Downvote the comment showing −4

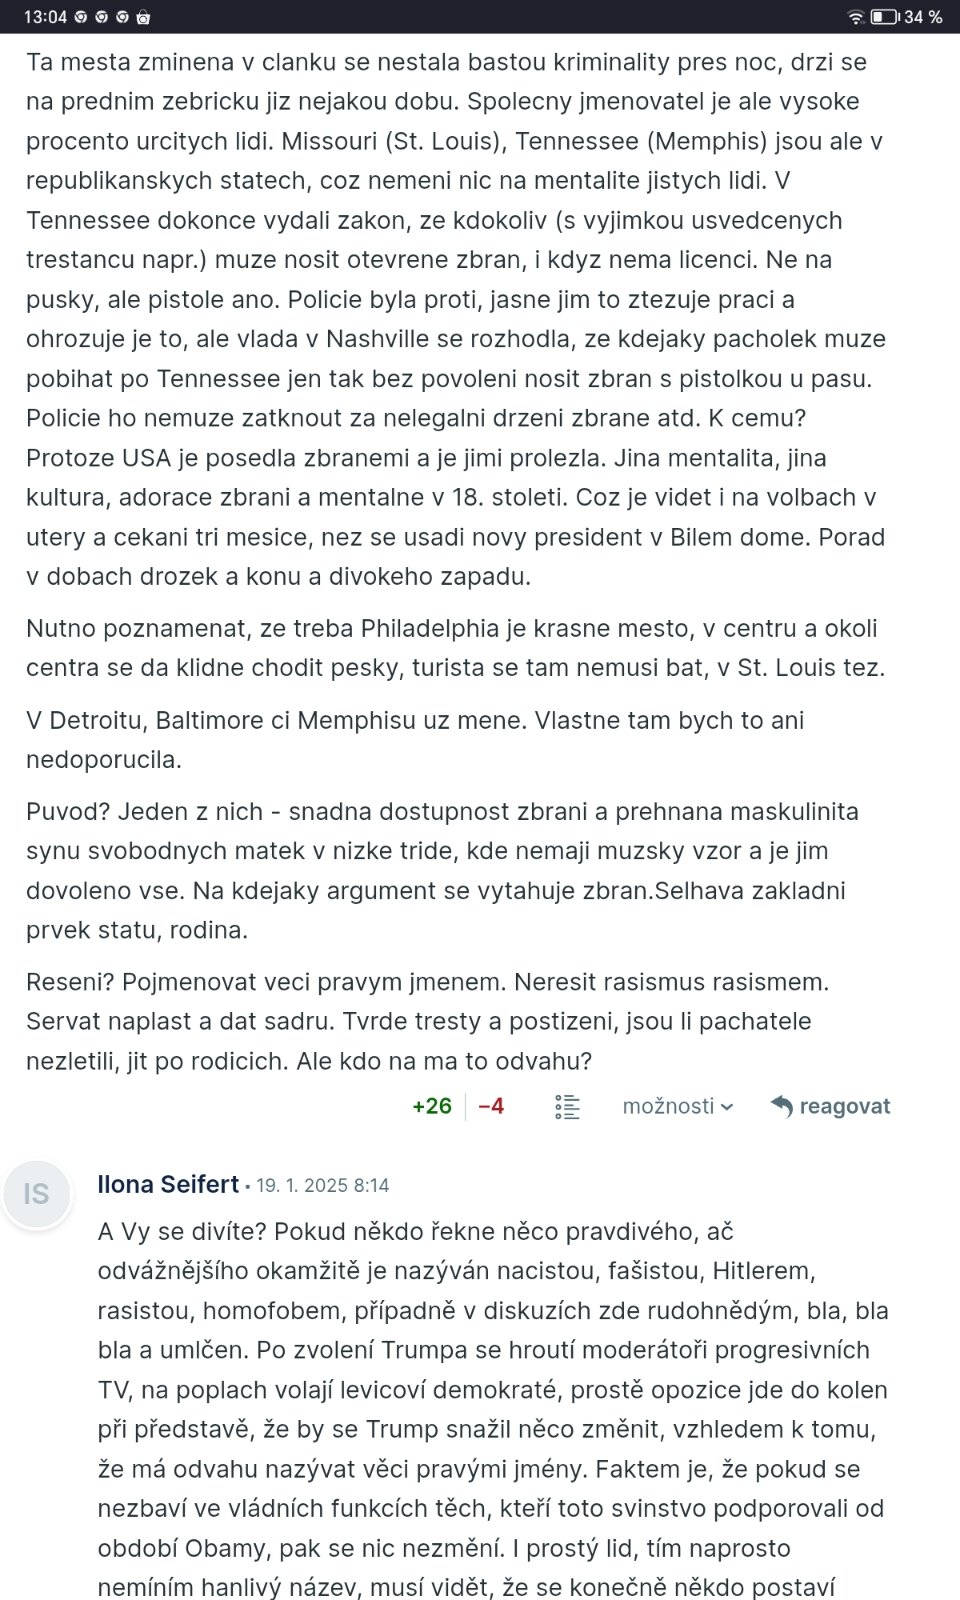click(x=491, y=1106)
